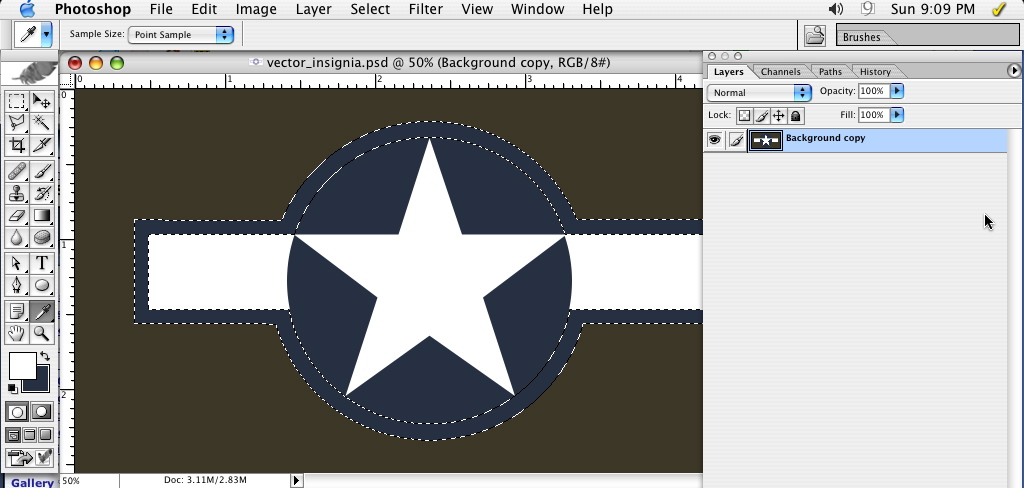Open the Normal blend mode dropdown
1024x488 pixels.
[x=759, y=93]
